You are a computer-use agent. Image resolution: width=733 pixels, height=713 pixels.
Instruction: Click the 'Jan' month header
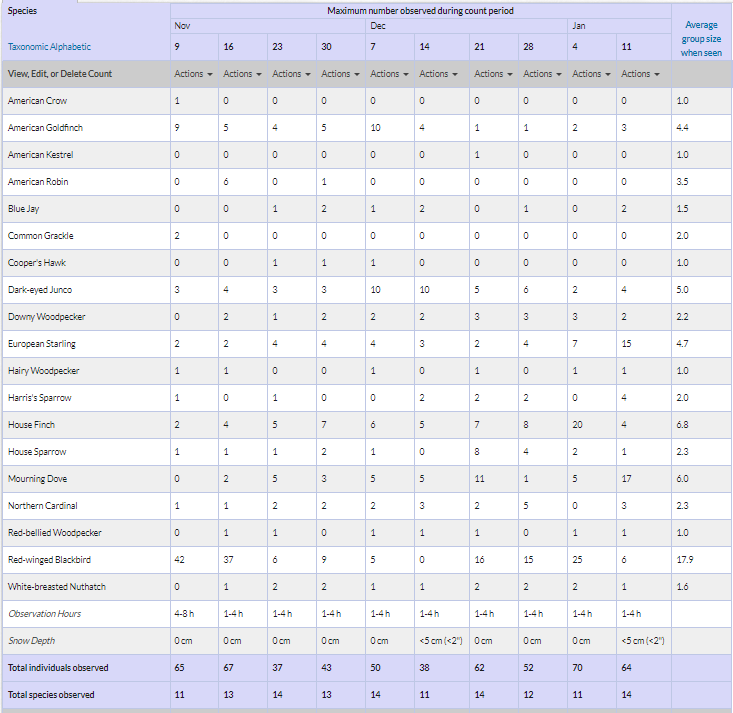[579, 26]
